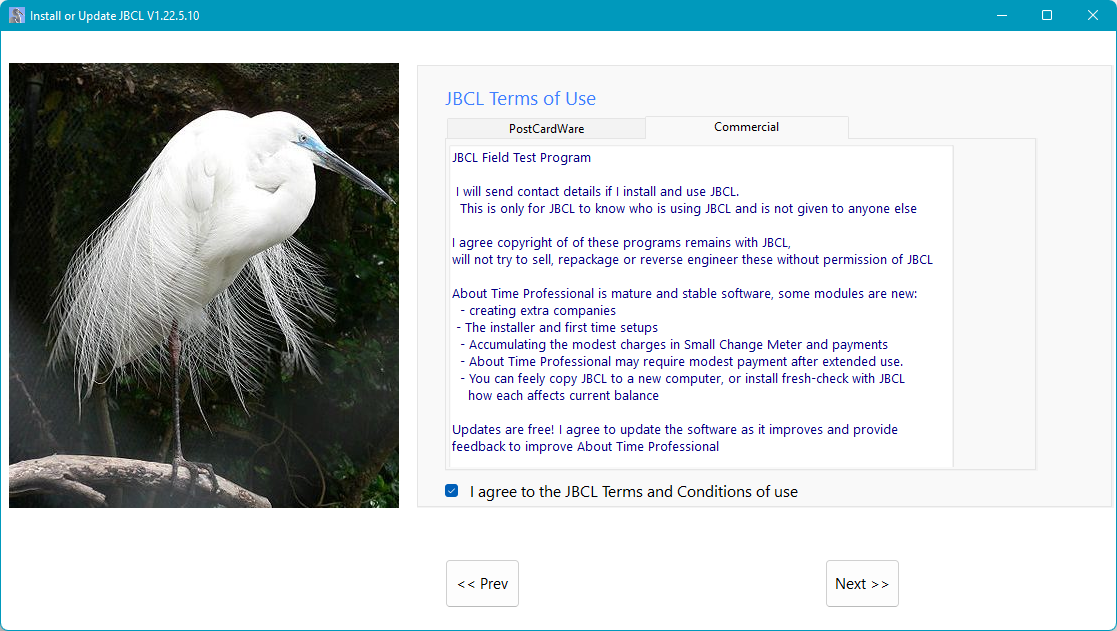Maximize the installer window
The width and height of the screenshot is (1117, 631).
click(1046, 15)
